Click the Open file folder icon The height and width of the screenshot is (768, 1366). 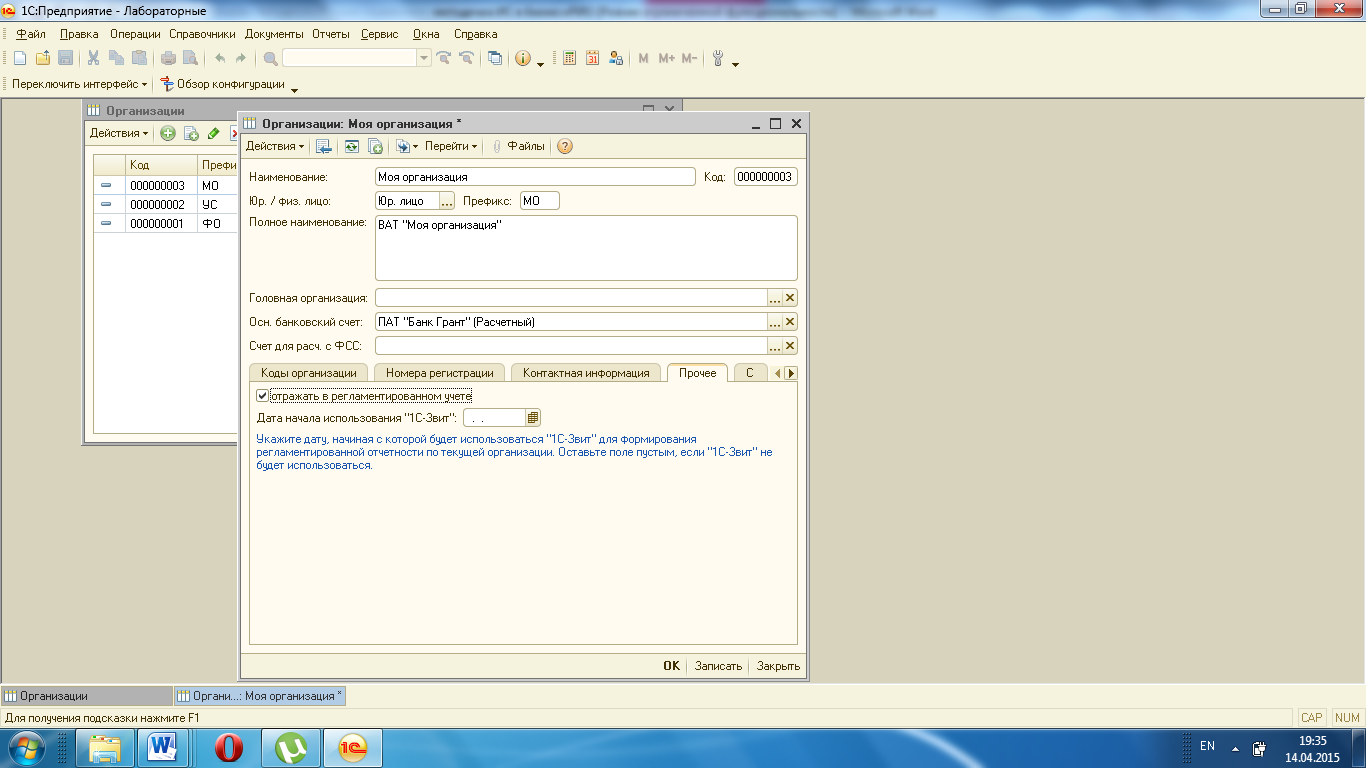click(x=42, y=58)
